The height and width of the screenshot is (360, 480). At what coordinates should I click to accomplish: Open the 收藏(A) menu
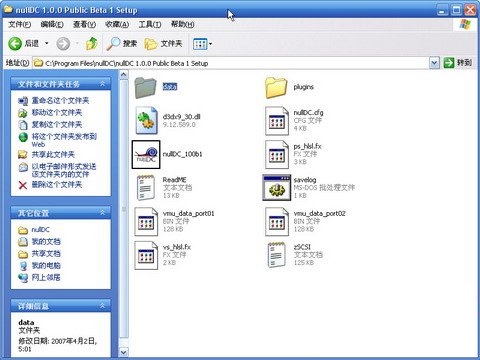[x=117, y=24]
